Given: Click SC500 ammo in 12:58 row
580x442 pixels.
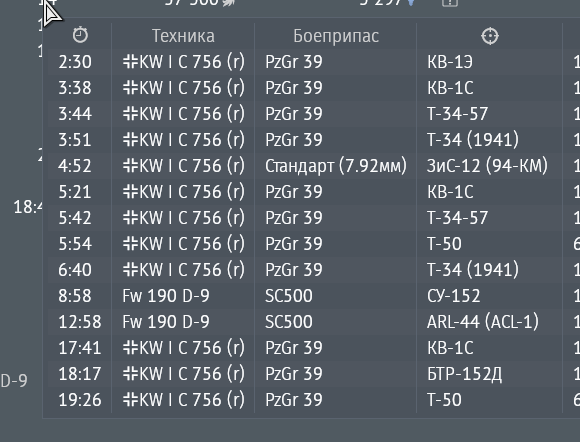Looking at the screenshot, I should 289,322.
